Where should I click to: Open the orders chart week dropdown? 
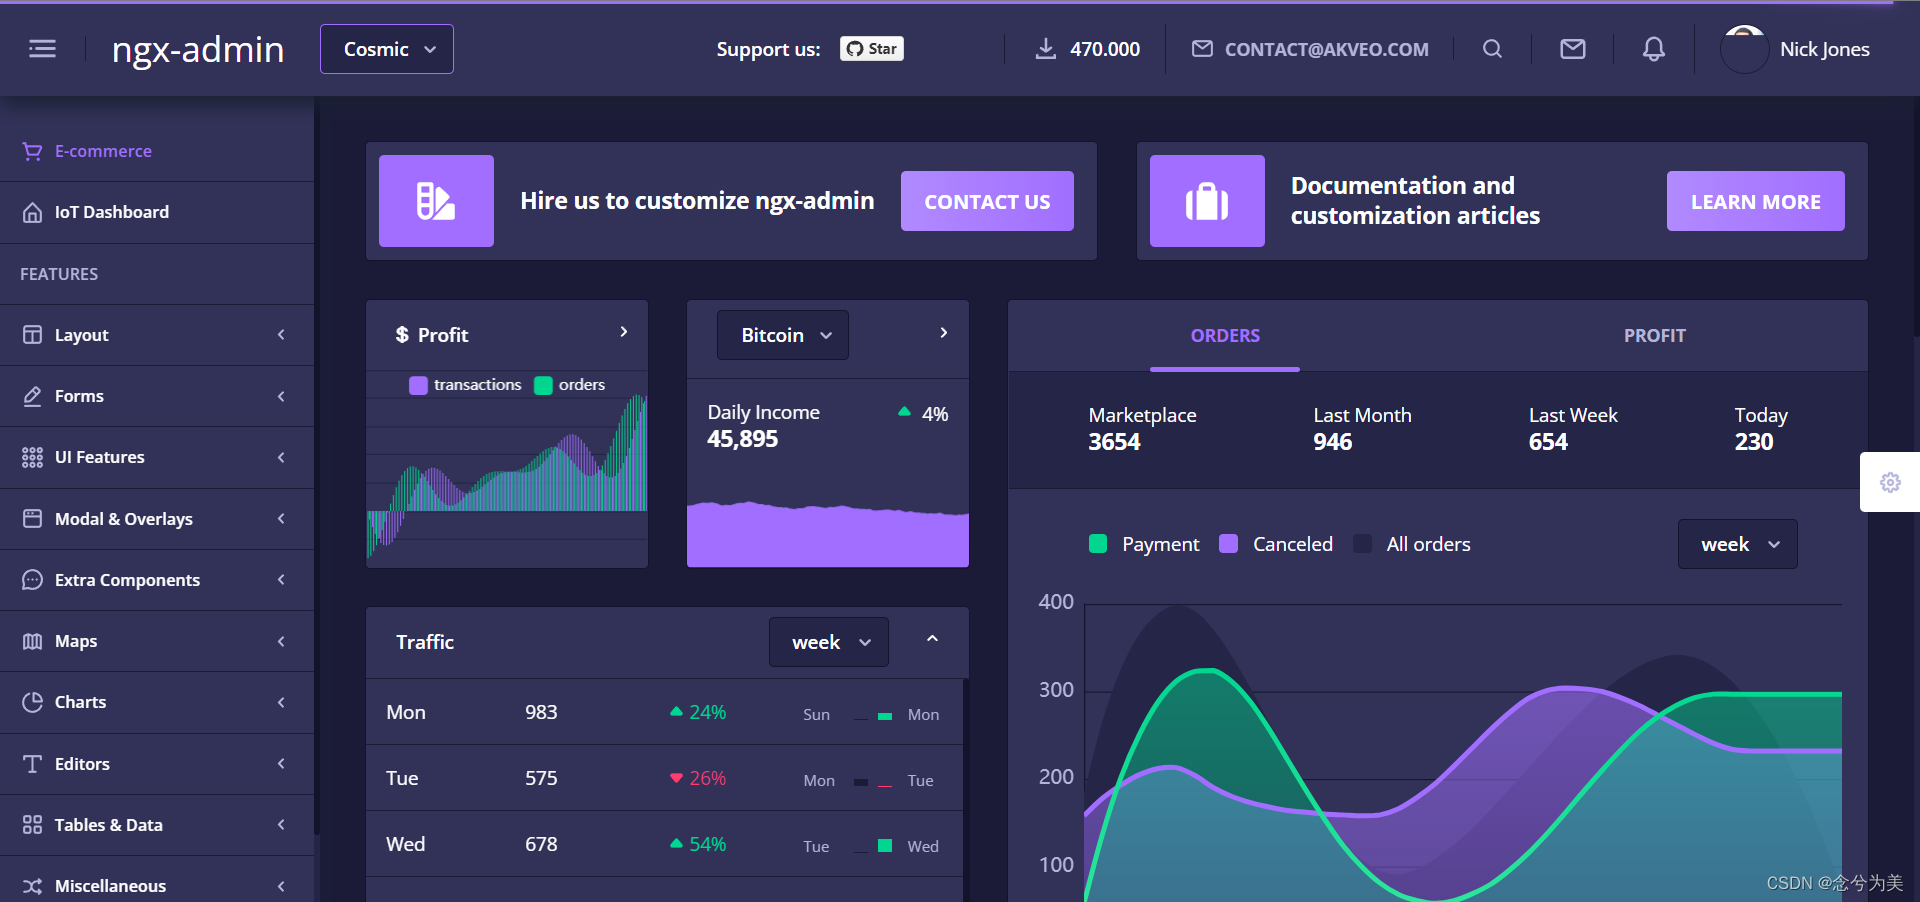1738,544
